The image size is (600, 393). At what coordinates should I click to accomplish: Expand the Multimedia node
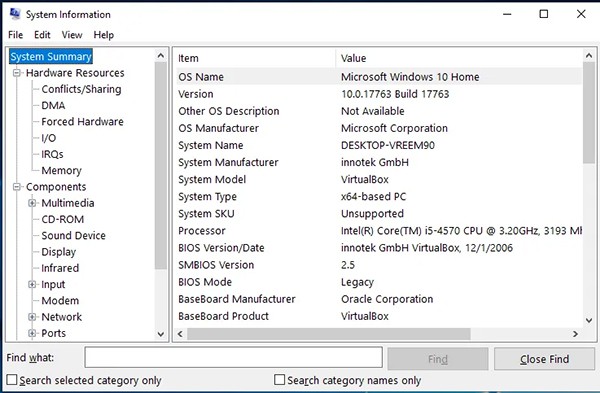(x=32, y=203)
